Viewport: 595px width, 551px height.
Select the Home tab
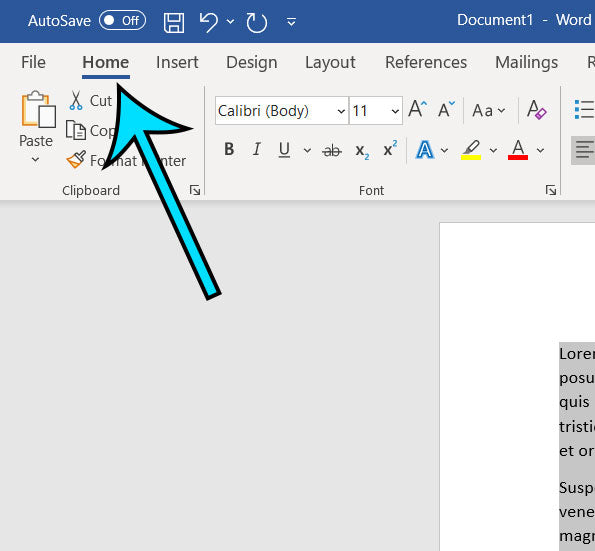click(x=106, y=62)
